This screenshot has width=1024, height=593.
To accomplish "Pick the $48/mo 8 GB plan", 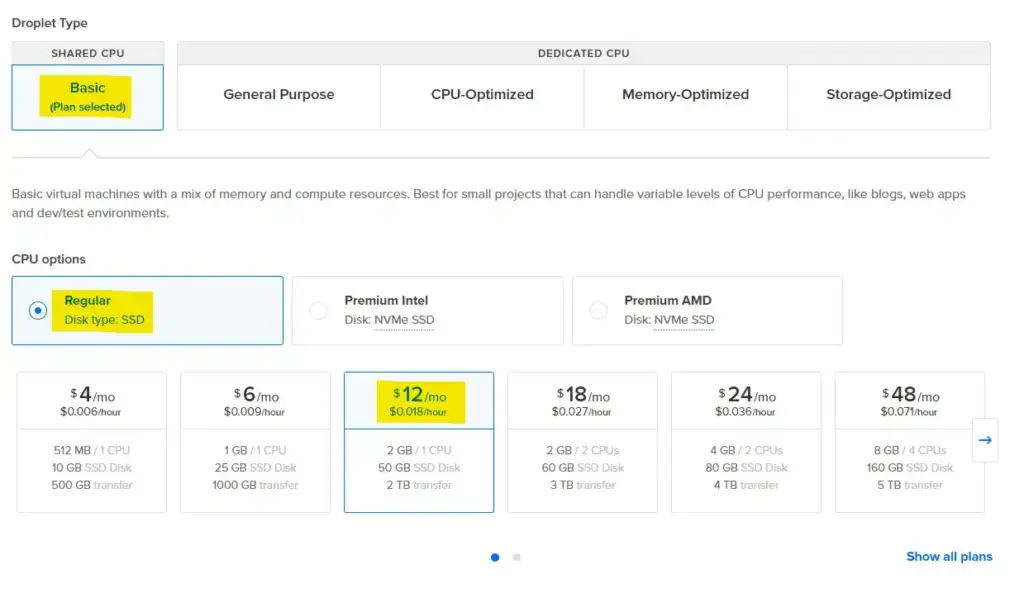I will tap(909, 442).
